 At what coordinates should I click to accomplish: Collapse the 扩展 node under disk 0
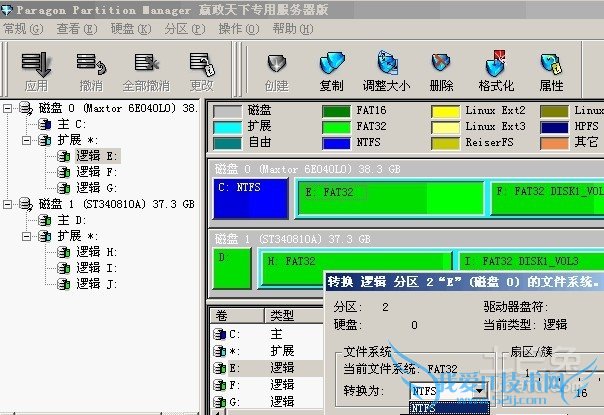coord(26,140)
